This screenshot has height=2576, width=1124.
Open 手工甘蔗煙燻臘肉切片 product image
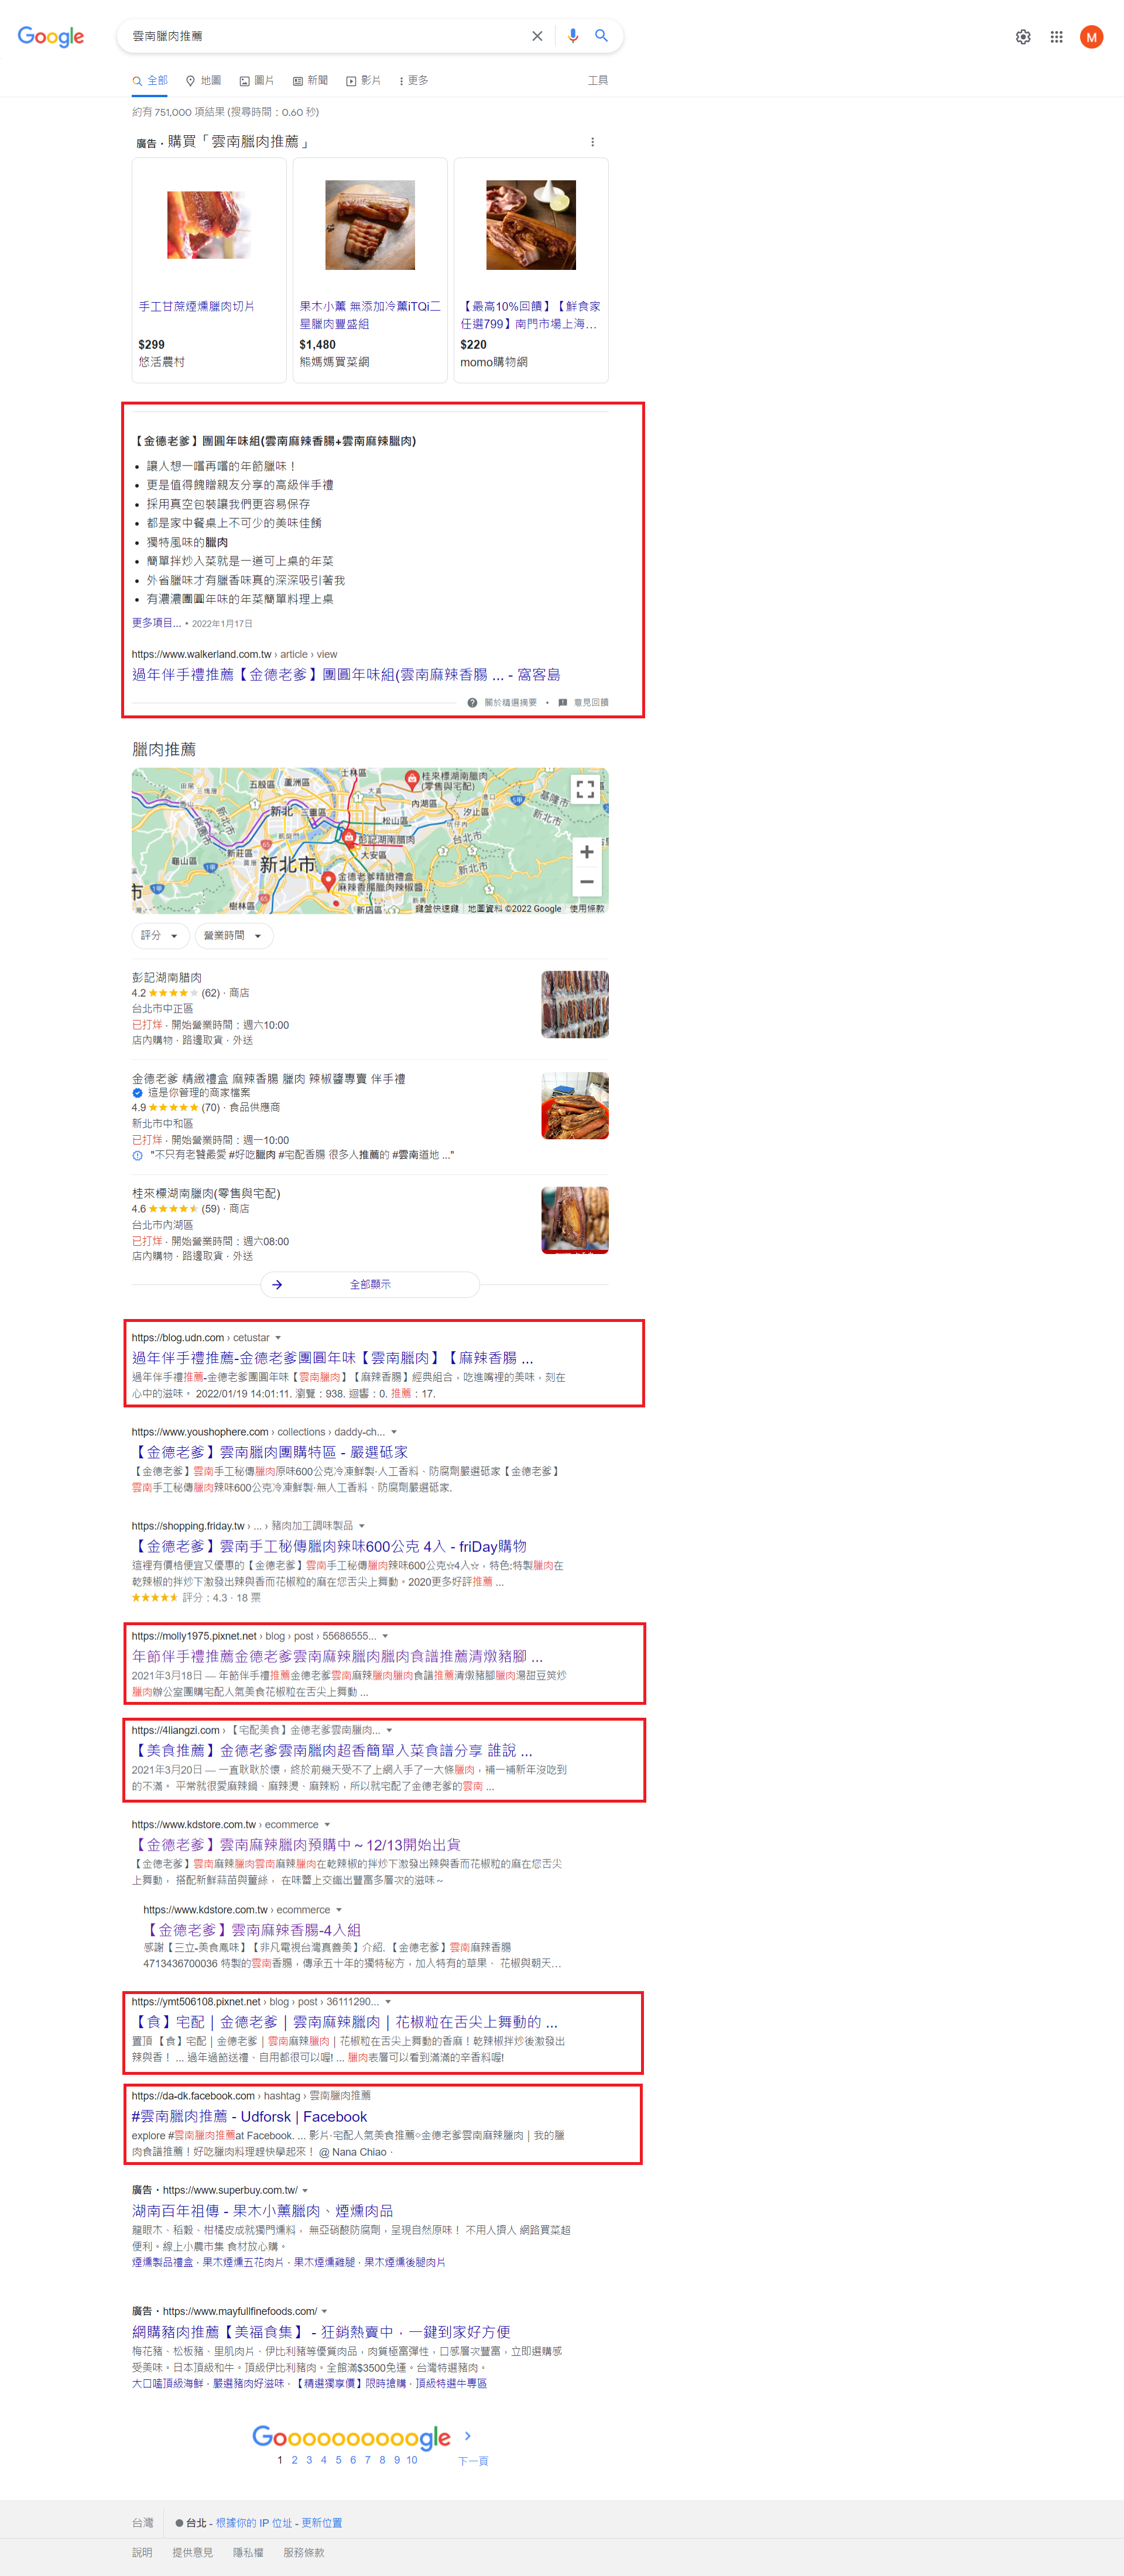coord(209,225)
